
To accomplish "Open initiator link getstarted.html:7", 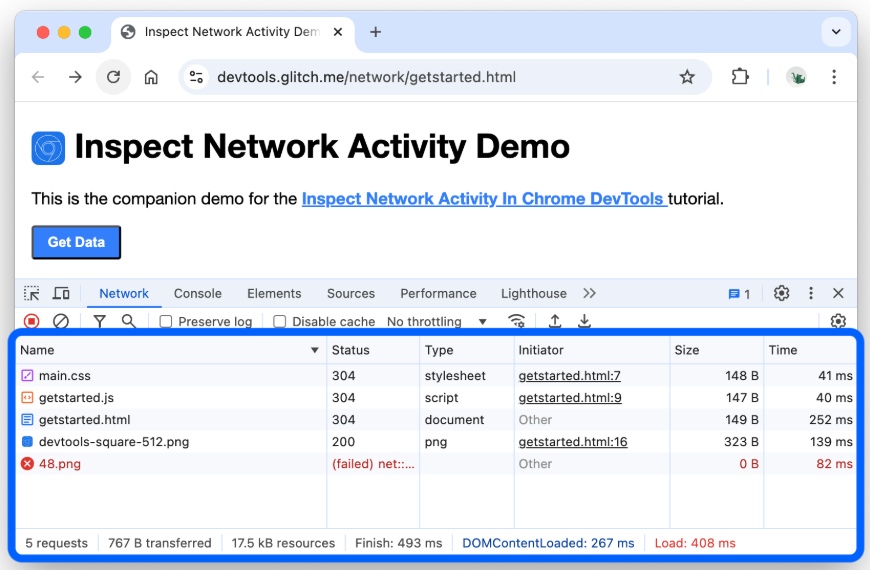I will coord(569,376).
